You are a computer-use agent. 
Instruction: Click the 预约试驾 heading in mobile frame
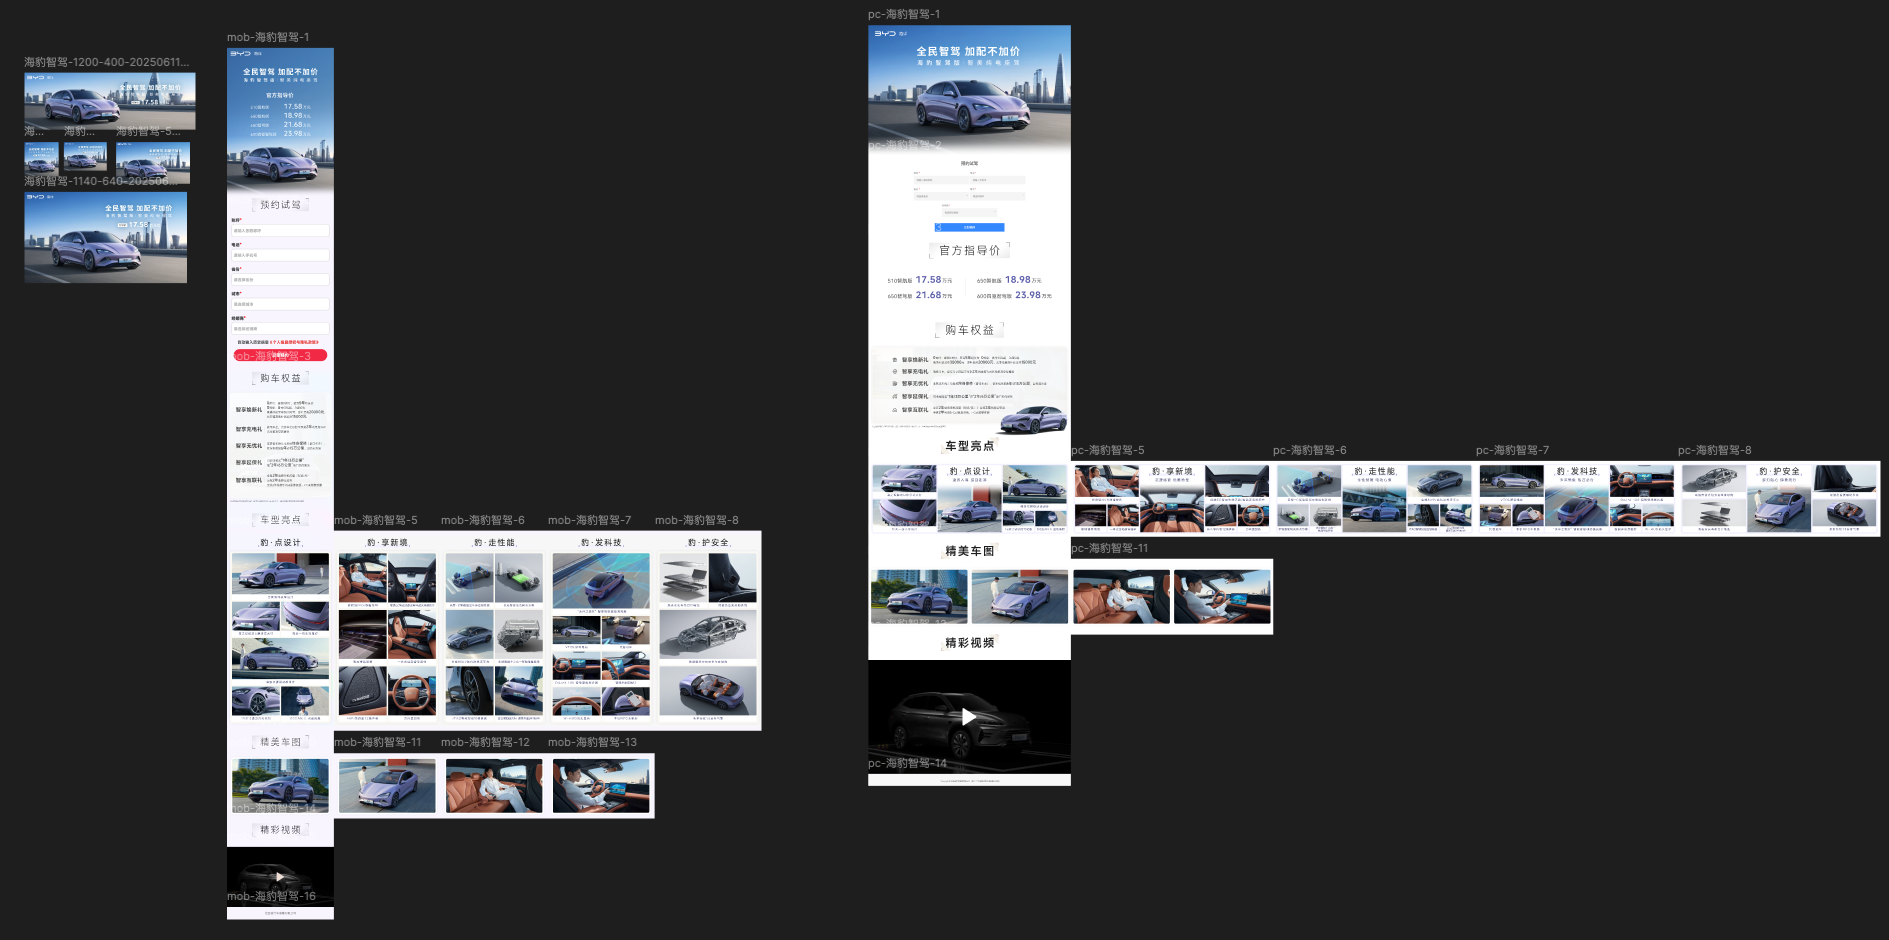click(280, 205)
